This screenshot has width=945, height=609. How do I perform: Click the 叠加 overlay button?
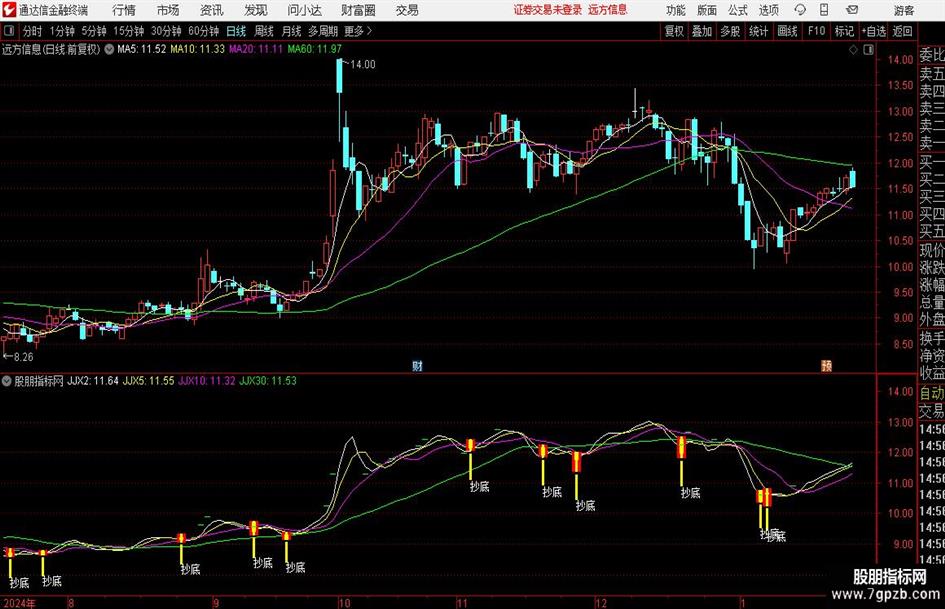click(x=702, y=31)
